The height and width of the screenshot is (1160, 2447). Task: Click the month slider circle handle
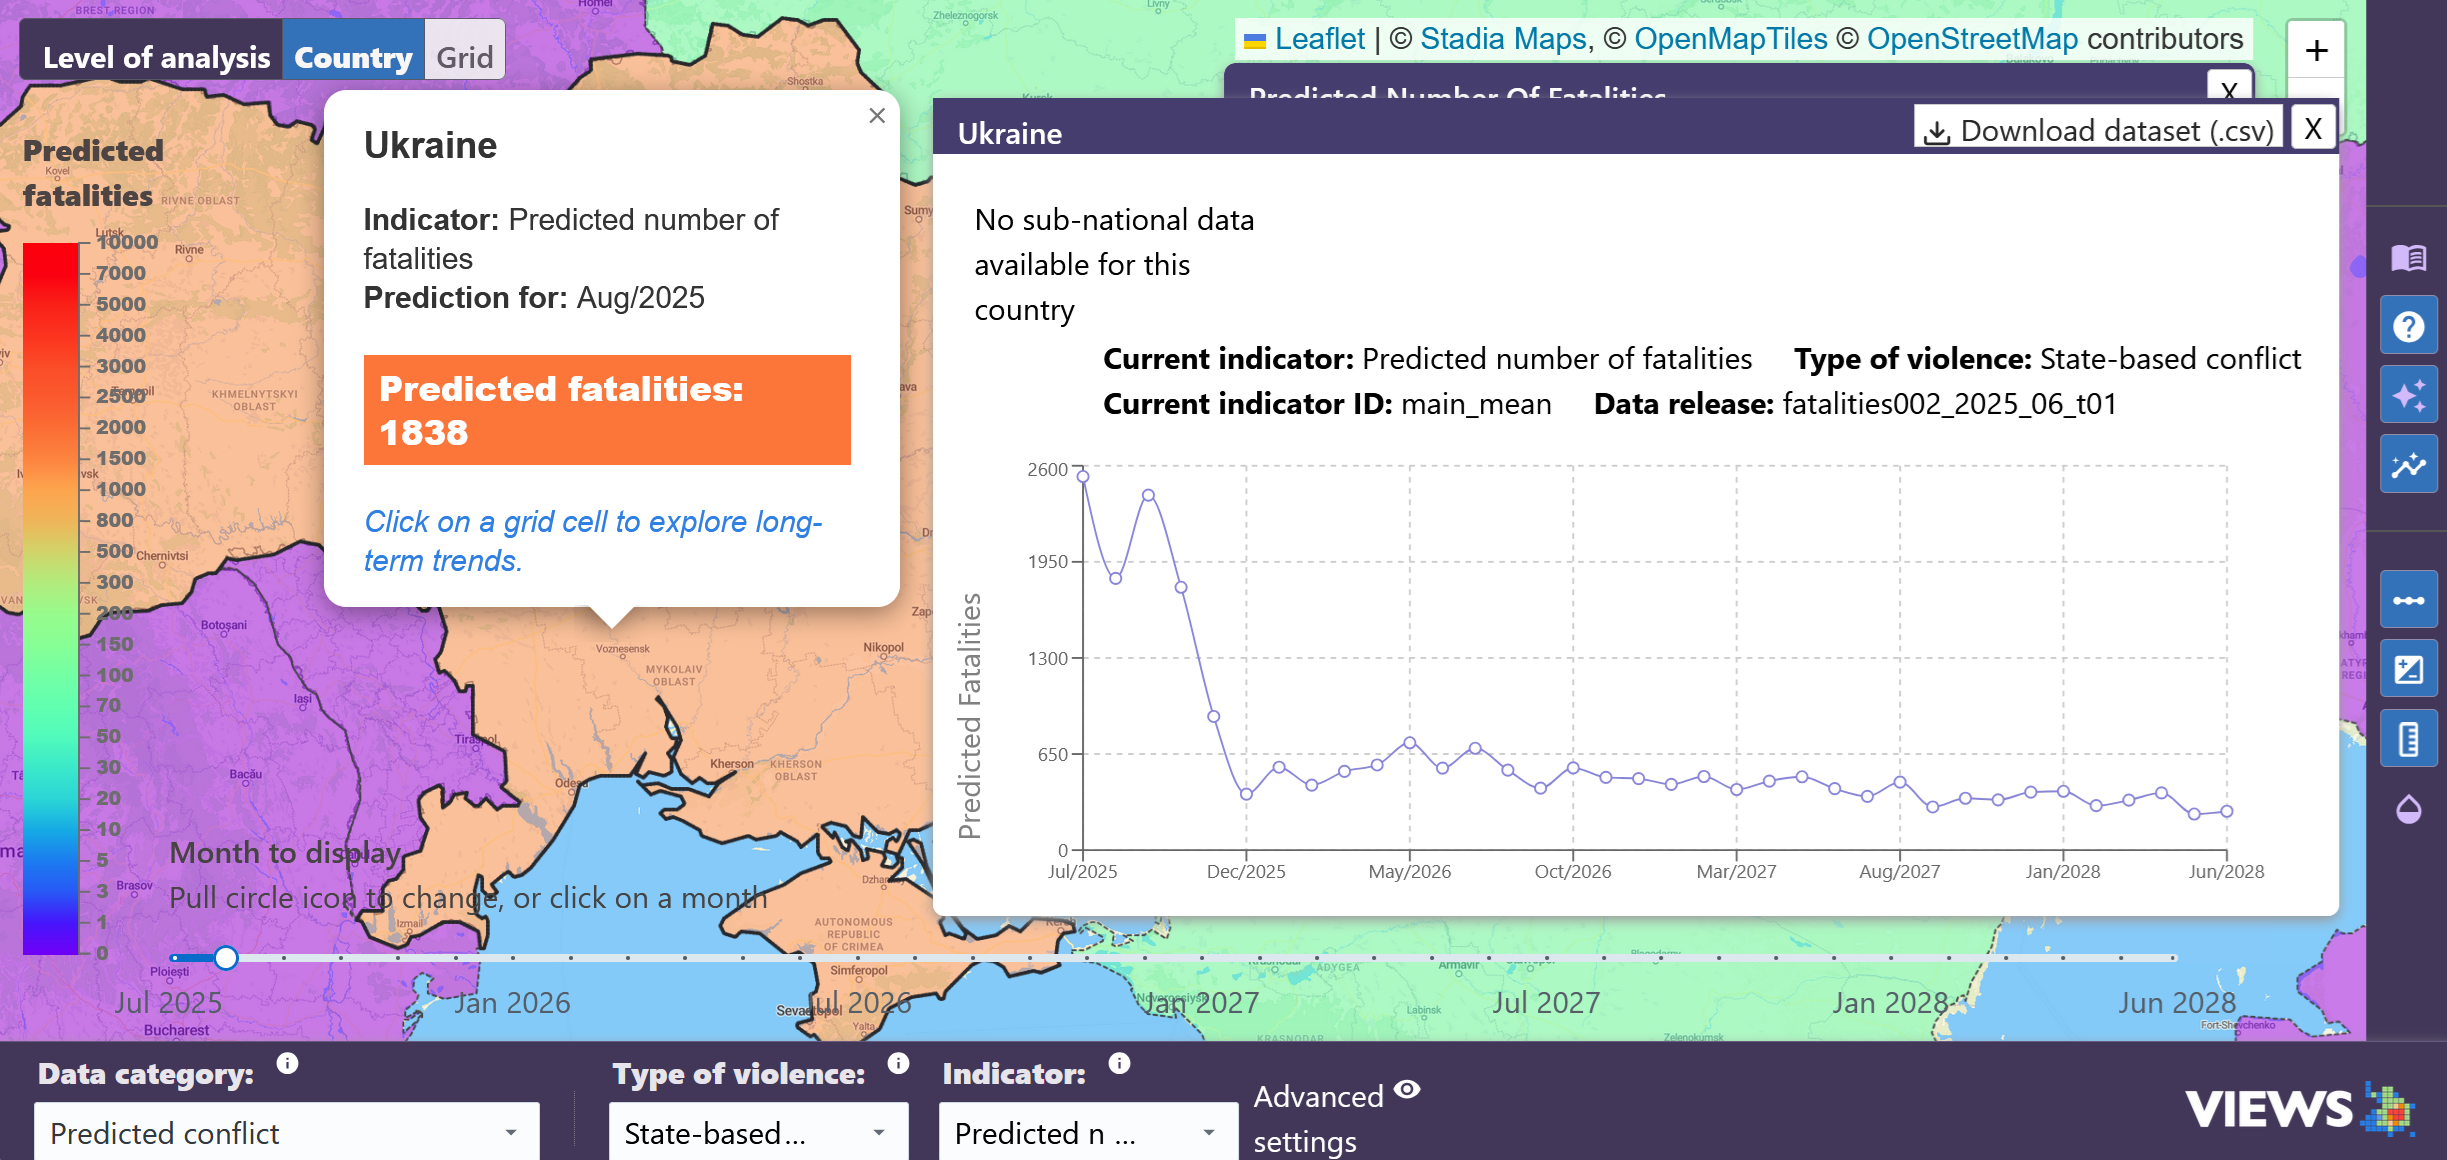[x=226, y=958]
